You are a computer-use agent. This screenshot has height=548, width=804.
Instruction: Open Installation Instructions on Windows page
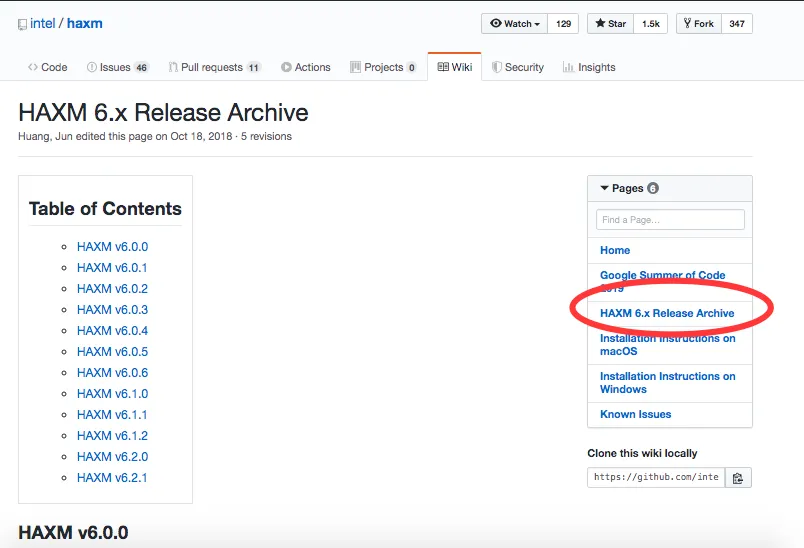coord(668,382)
